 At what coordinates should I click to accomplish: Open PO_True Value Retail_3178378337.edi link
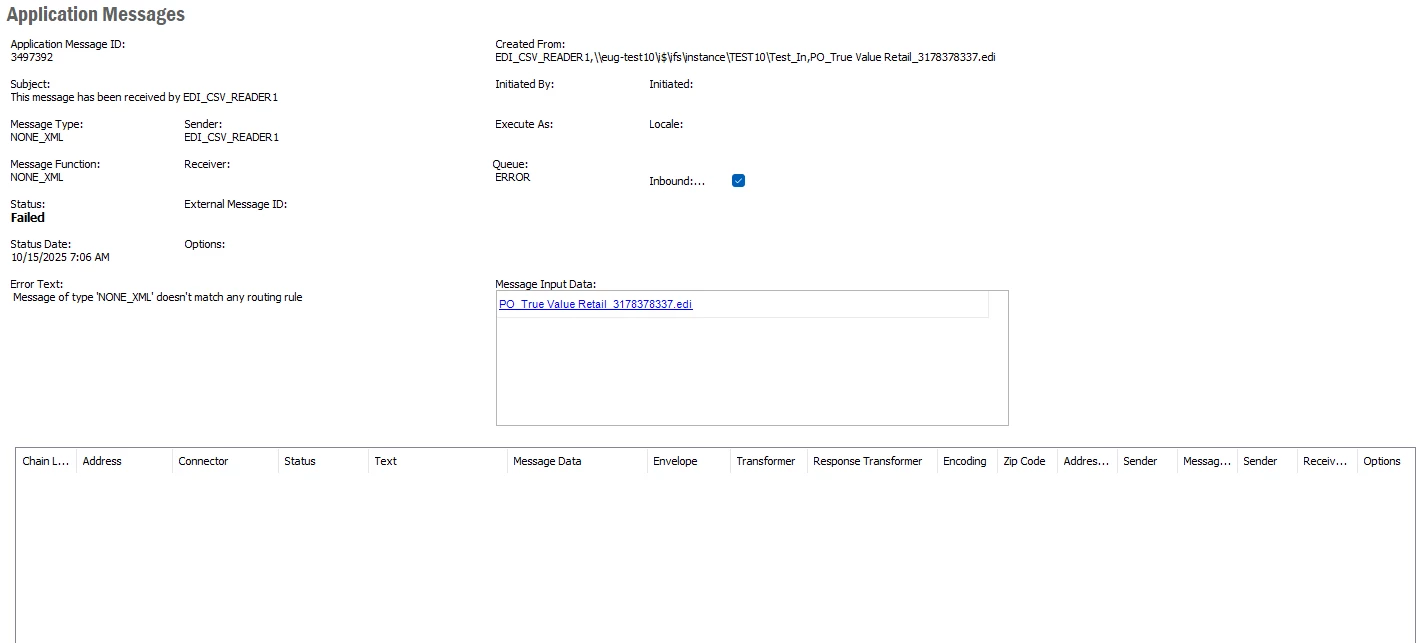pyautogui.click(x=595, y=304)
